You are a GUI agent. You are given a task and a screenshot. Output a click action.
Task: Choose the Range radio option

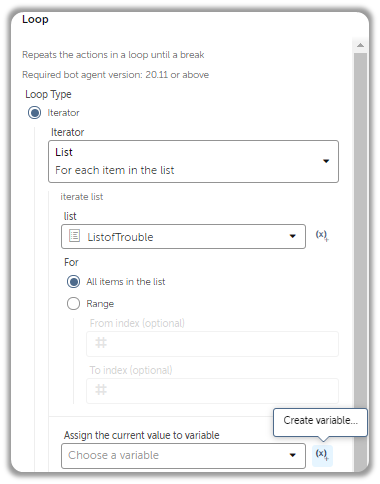point(73,304)
